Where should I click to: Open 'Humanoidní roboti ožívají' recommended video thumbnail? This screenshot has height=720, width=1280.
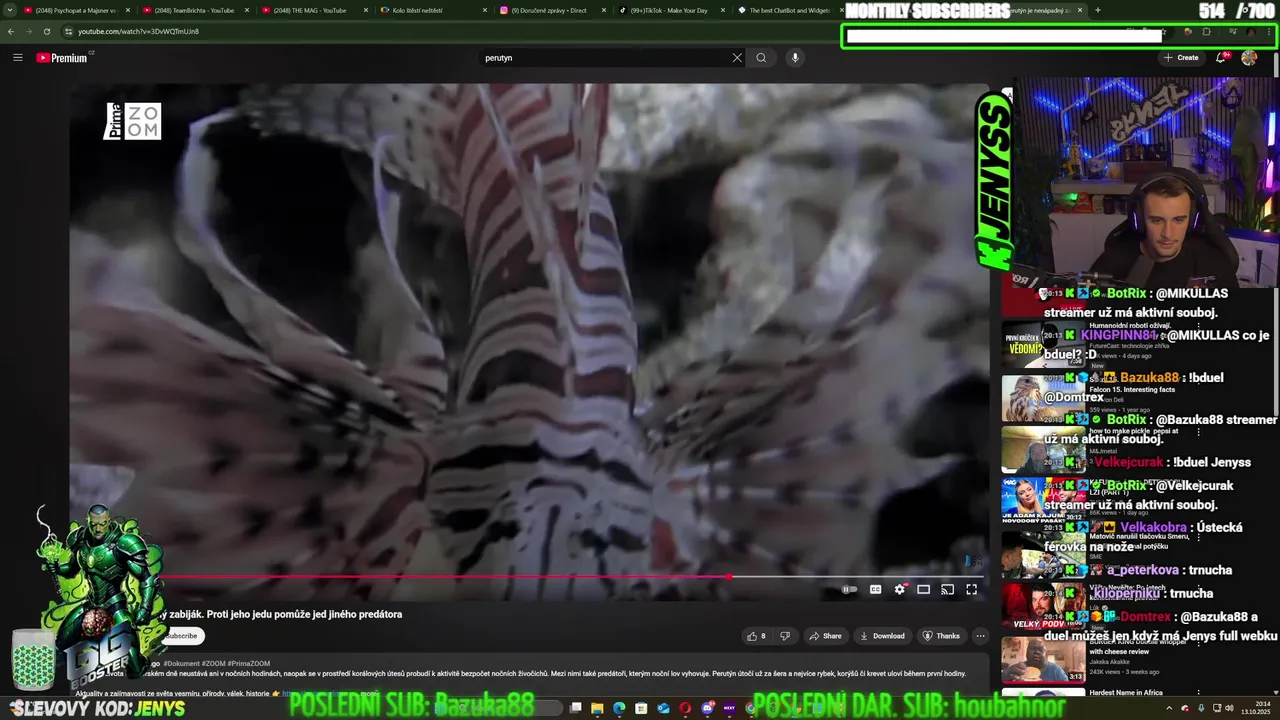[1044, 345]
